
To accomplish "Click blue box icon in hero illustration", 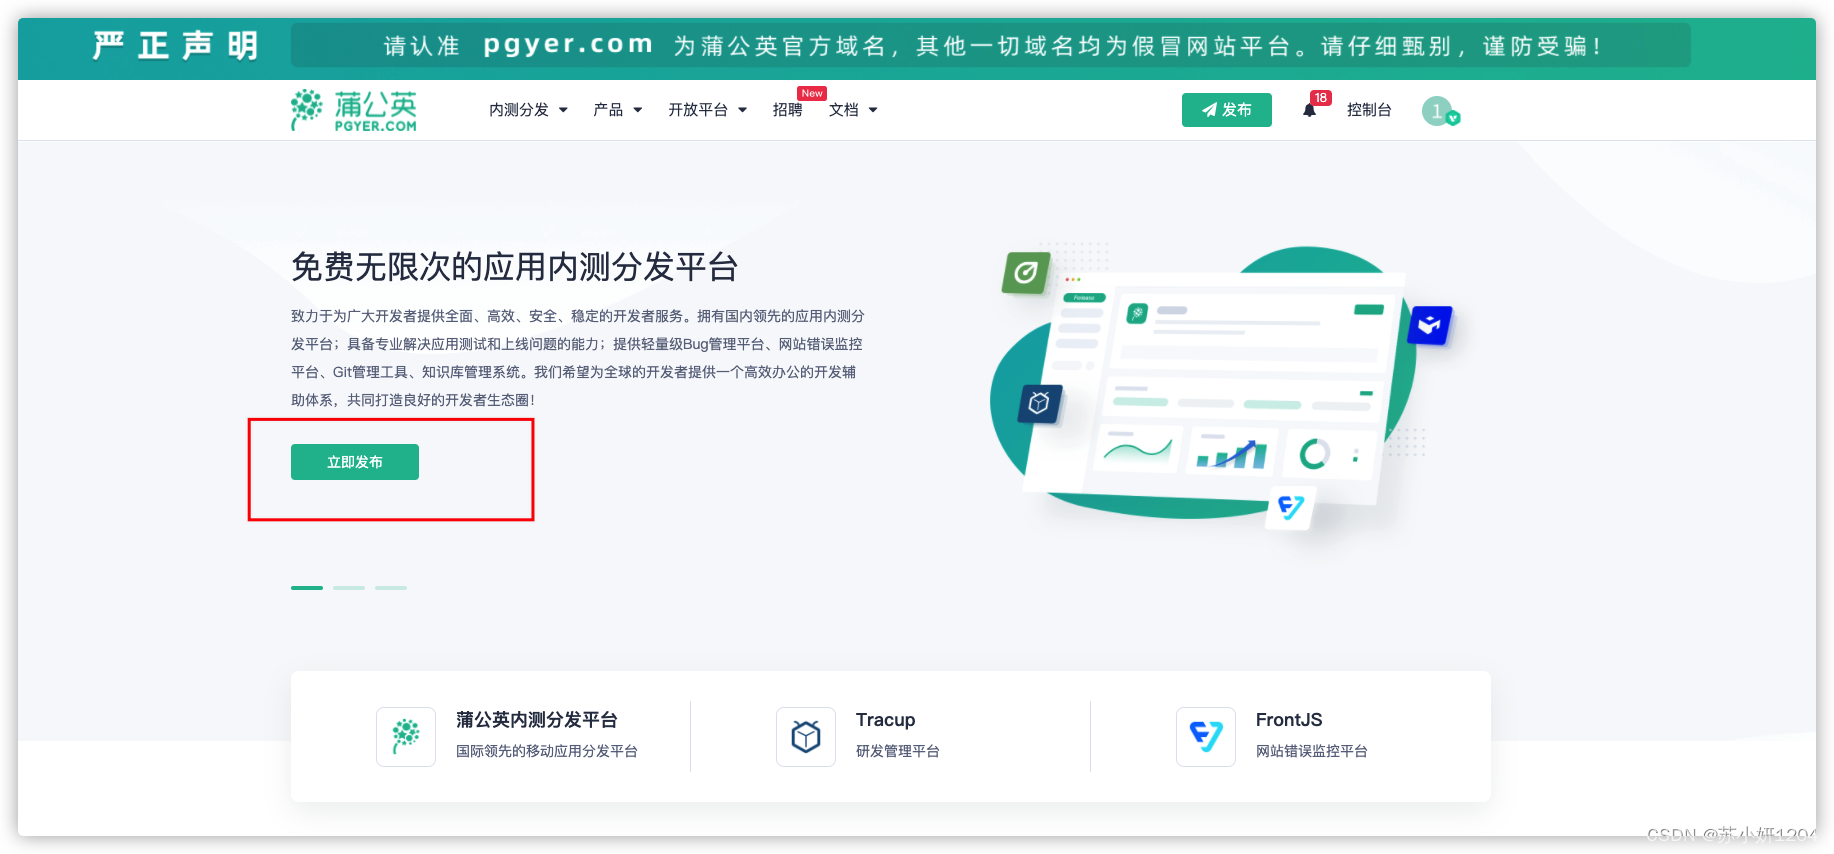I will [x=1430, y=325].
